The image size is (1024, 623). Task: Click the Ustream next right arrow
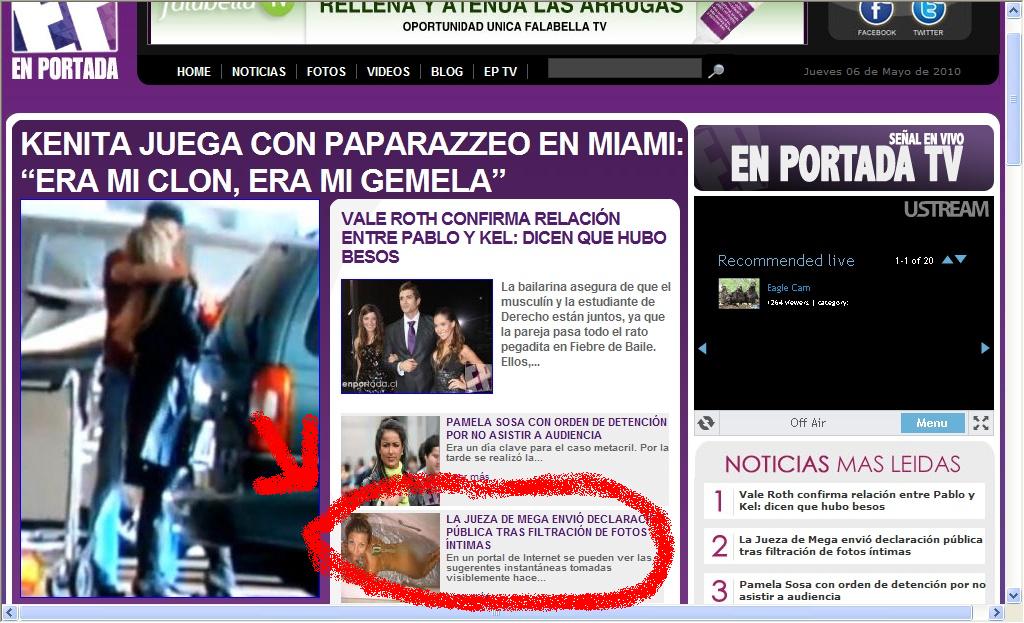[985, 348]
